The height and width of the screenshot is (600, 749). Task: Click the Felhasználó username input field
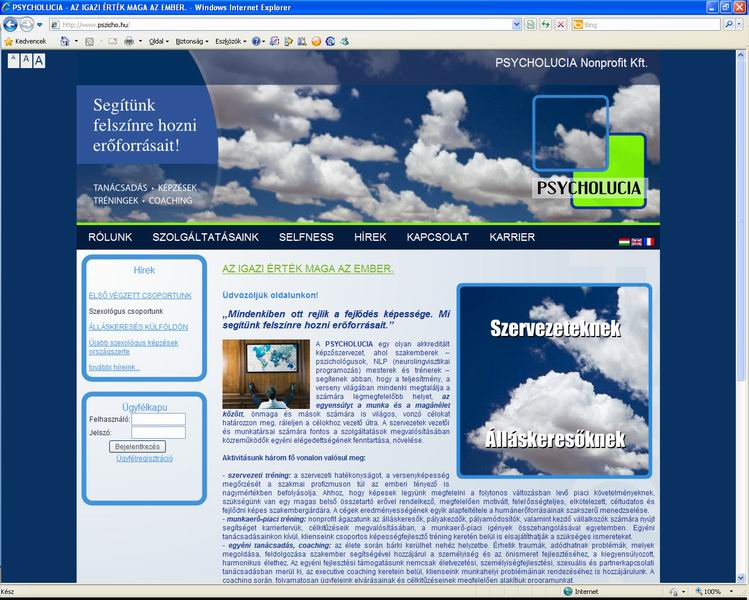[158, 419]
